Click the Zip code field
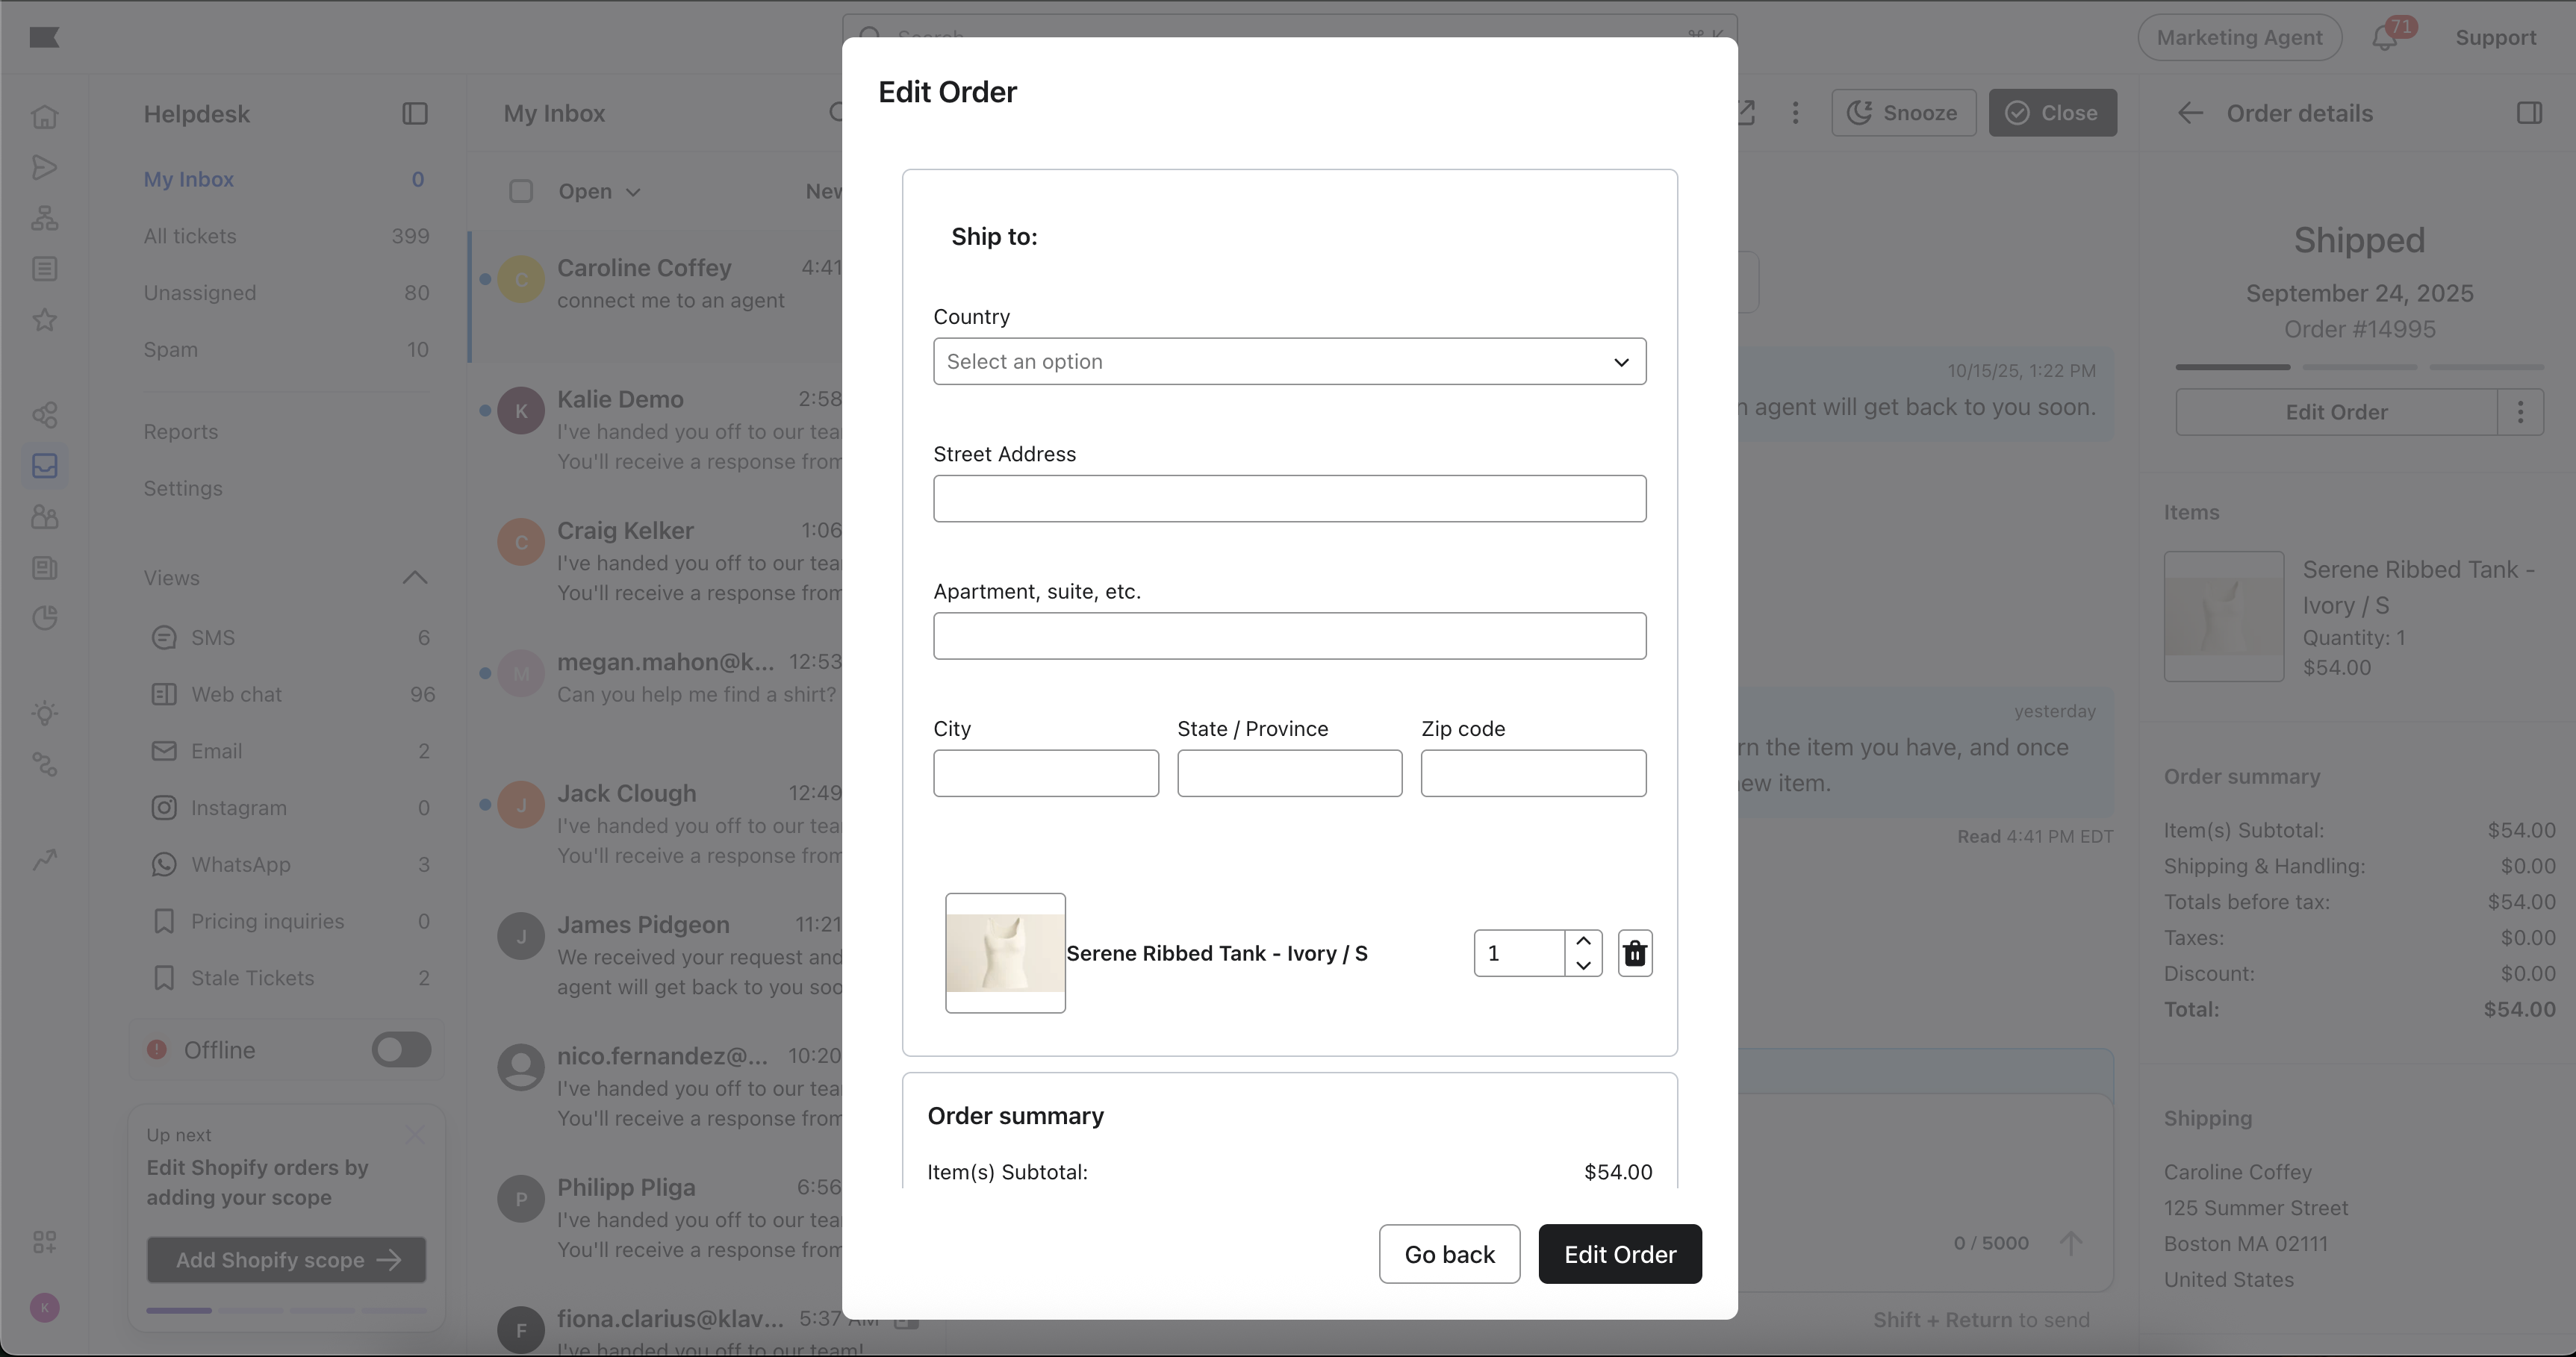2576x1357 pixels. click(x=1532, y=773)
